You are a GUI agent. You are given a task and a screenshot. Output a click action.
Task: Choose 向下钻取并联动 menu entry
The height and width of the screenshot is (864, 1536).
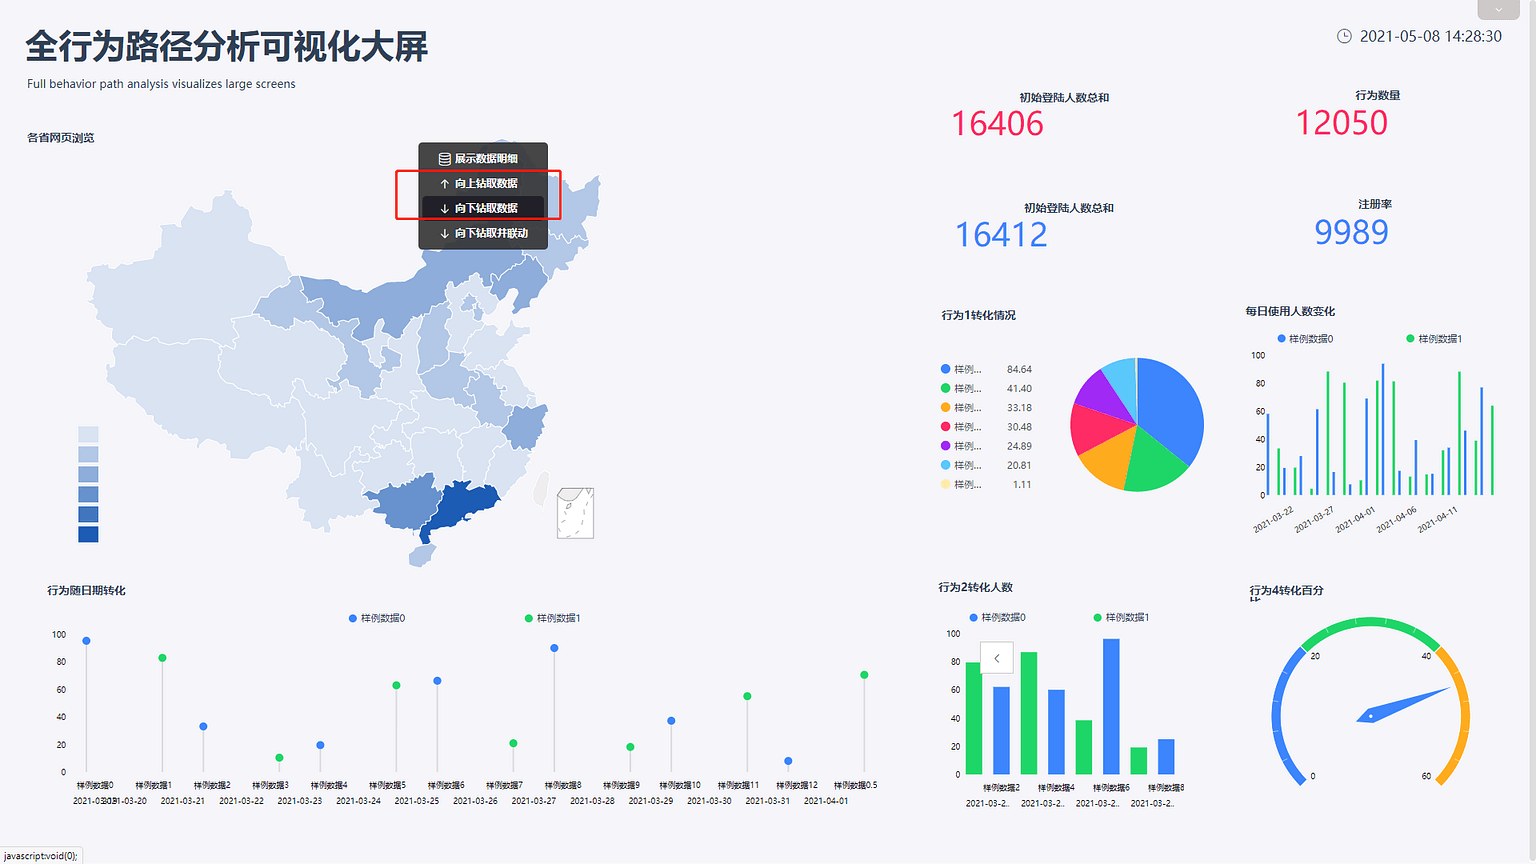[483, 233]
